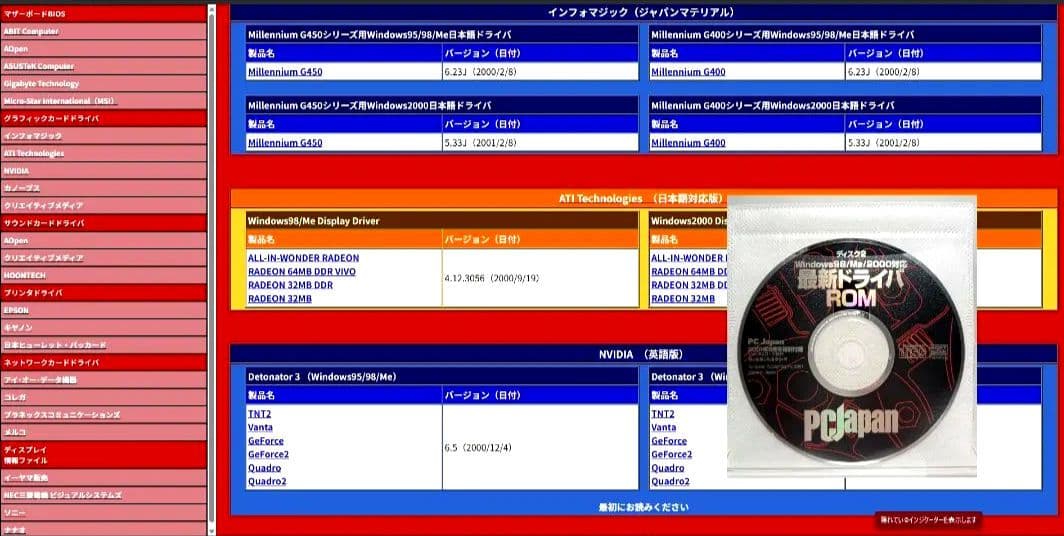Viewport: 1064px width, 536px height.
Task: Open Quadro link under Detonator 3 Windows95/98/Me
Action: 265,468
